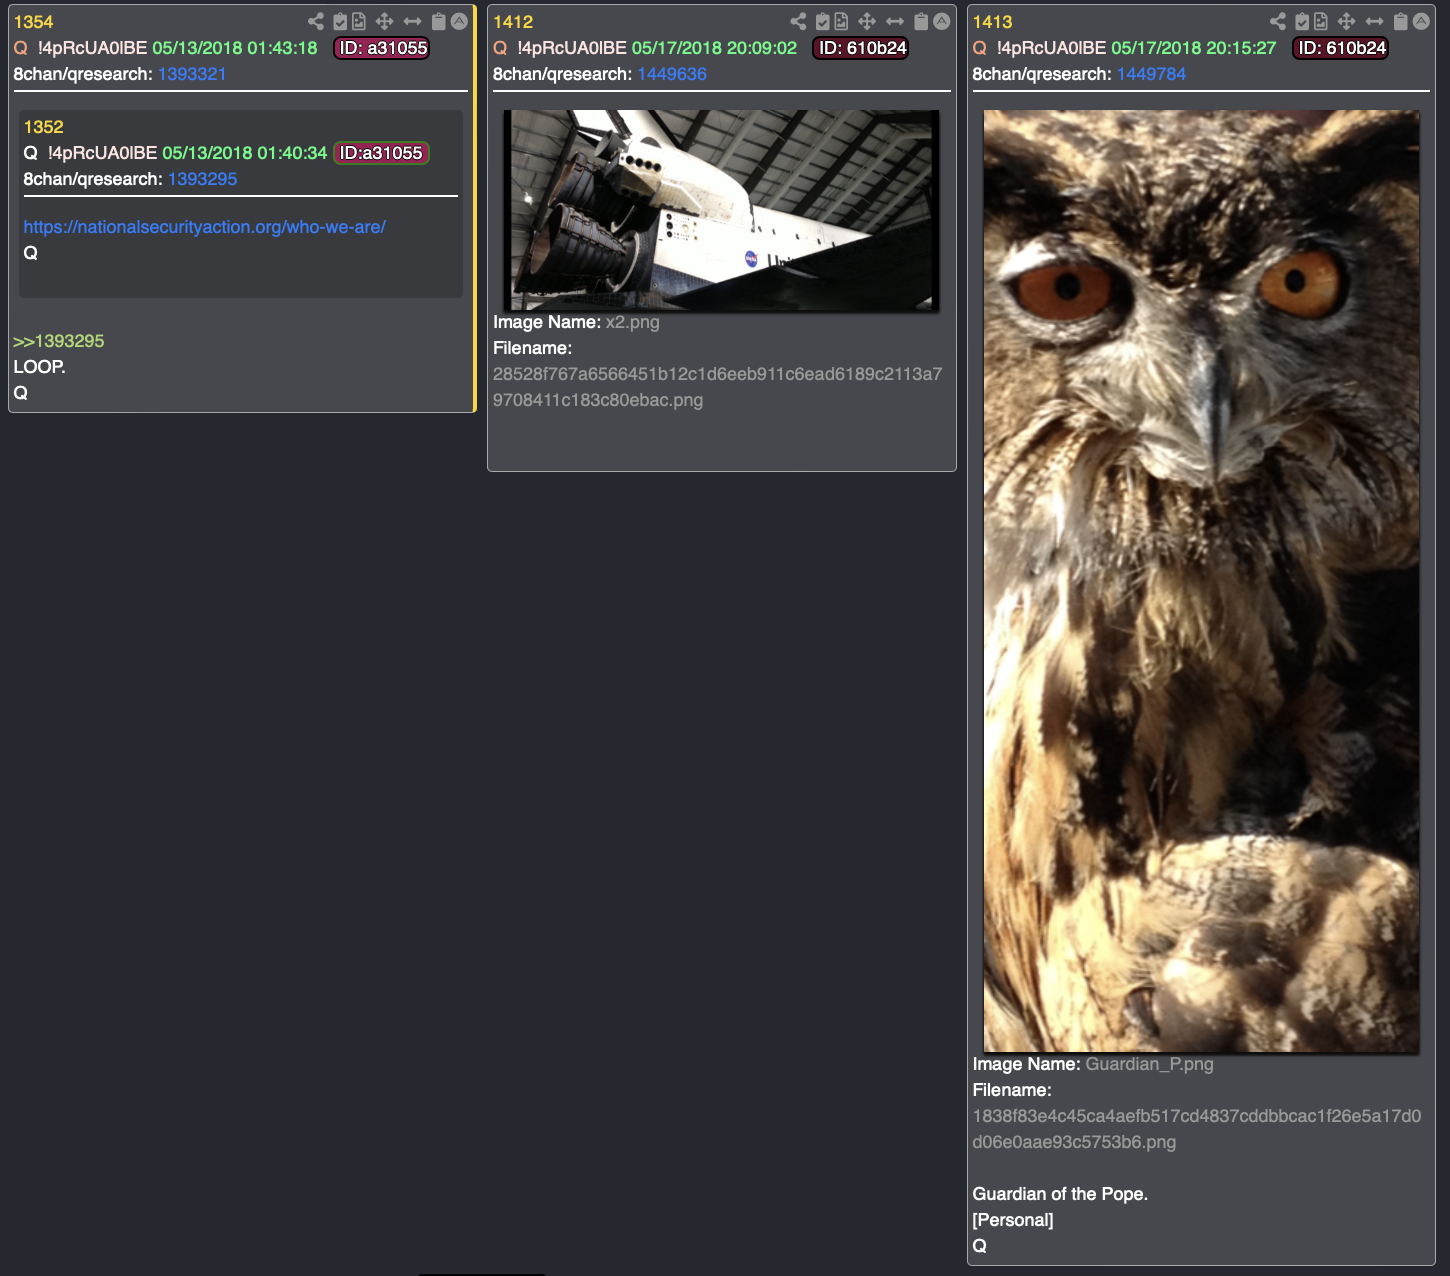
Task: Open the 8chan link 1393321
Action: tap(192, 74)
